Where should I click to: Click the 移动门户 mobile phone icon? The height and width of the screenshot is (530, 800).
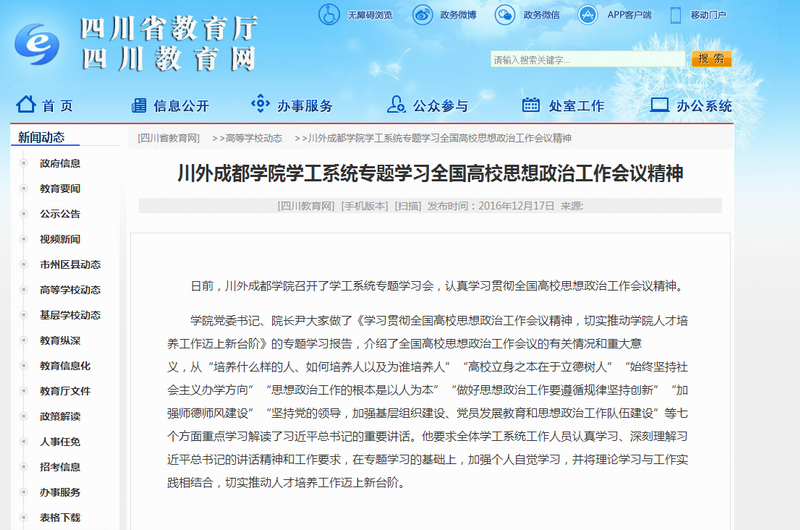(x=676, y=15)
